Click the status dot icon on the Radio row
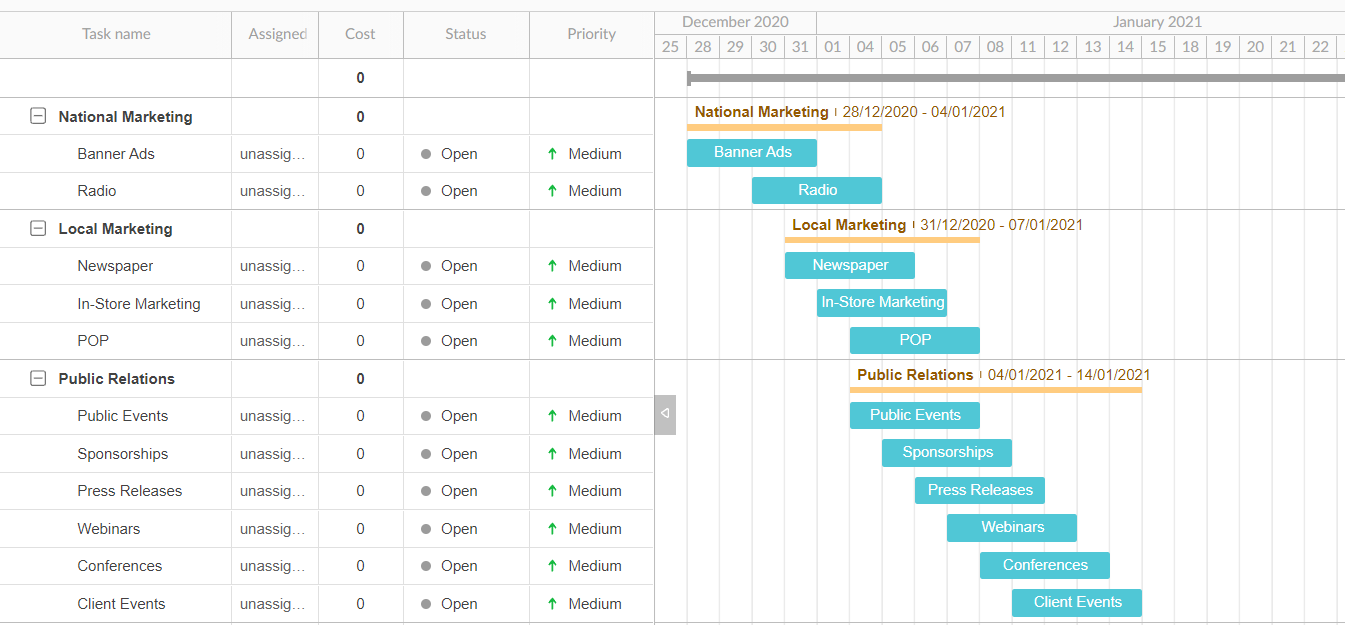Image resolution: width=1345 pixels, height=625 pixels. 426,190
